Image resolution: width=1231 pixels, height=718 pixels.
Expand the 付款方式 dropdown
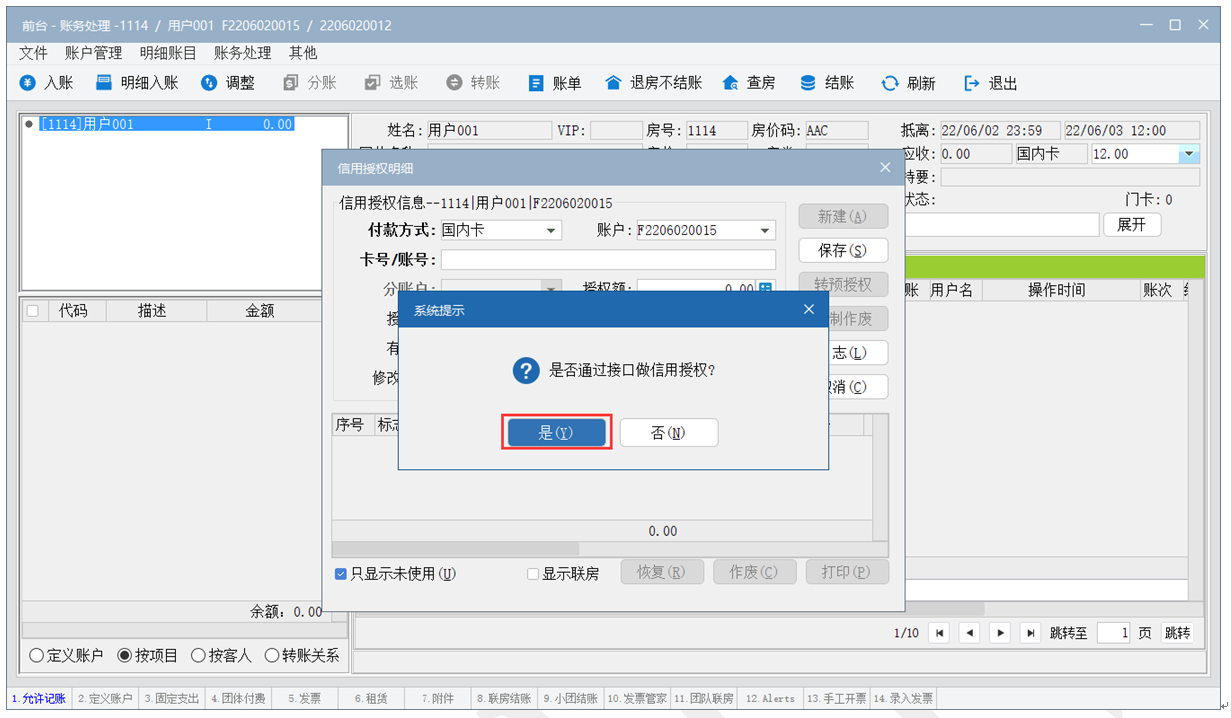point(551,231)
